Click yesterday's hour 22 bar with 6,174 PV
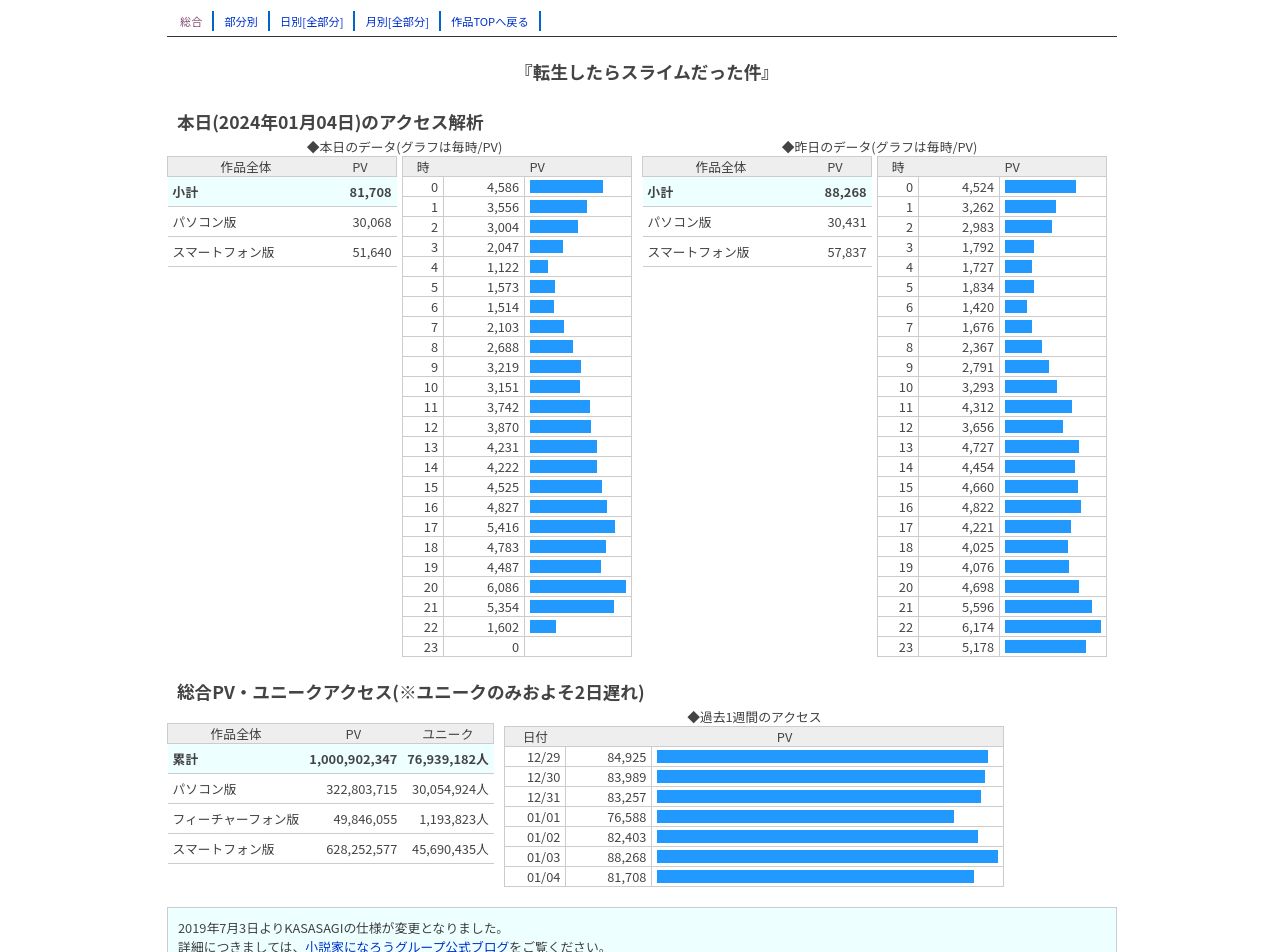 tap(1053, 627)
